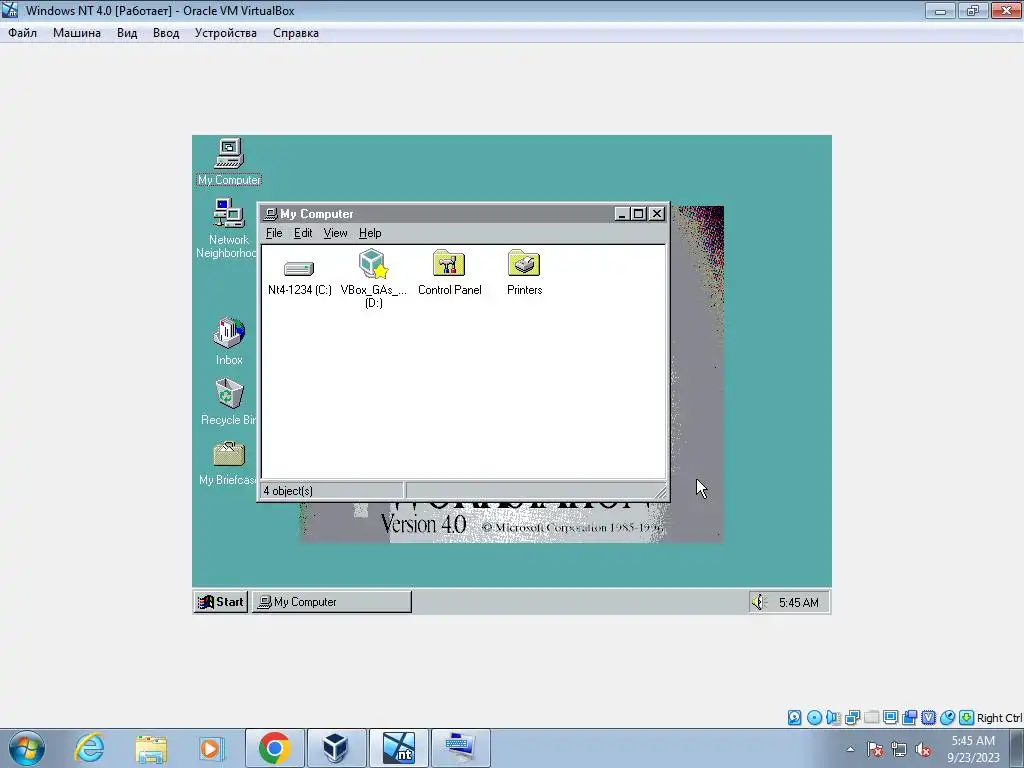Screen dimensions: 1024x768
Task: Open the on-screen keyboard taskbar icon
Action: pos(460,748)
